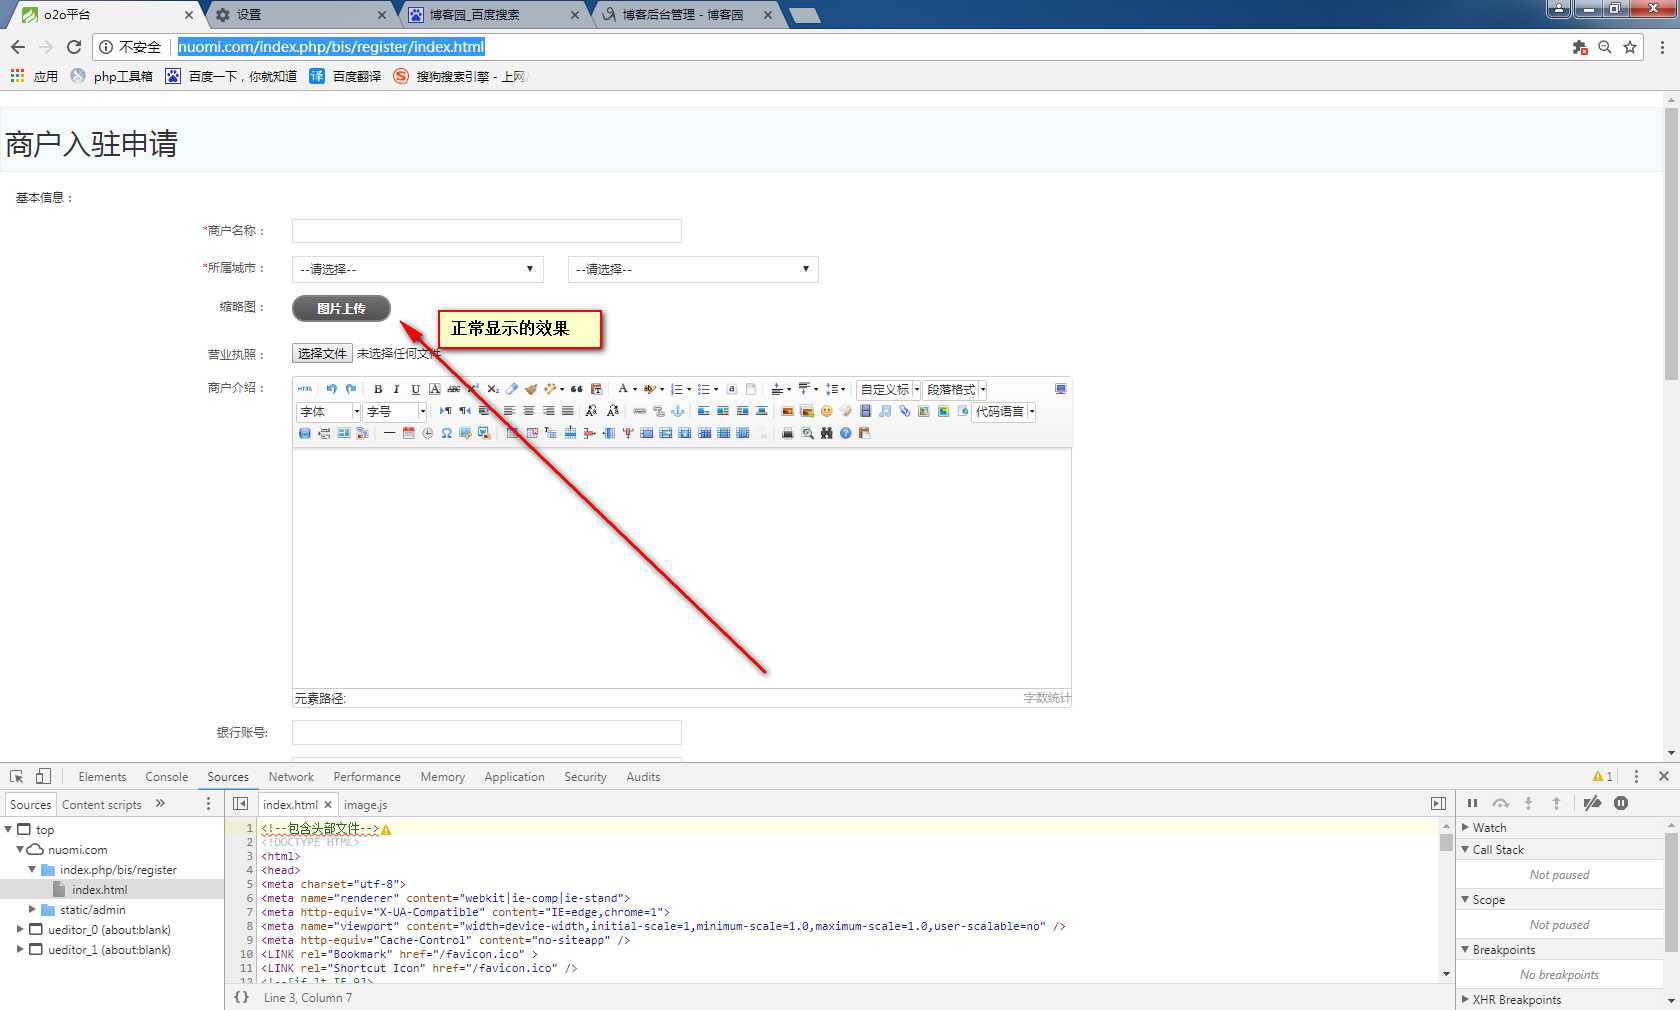Open the font color dropdown arrow
1680x1010 pixels.
[x=635, y=389]
